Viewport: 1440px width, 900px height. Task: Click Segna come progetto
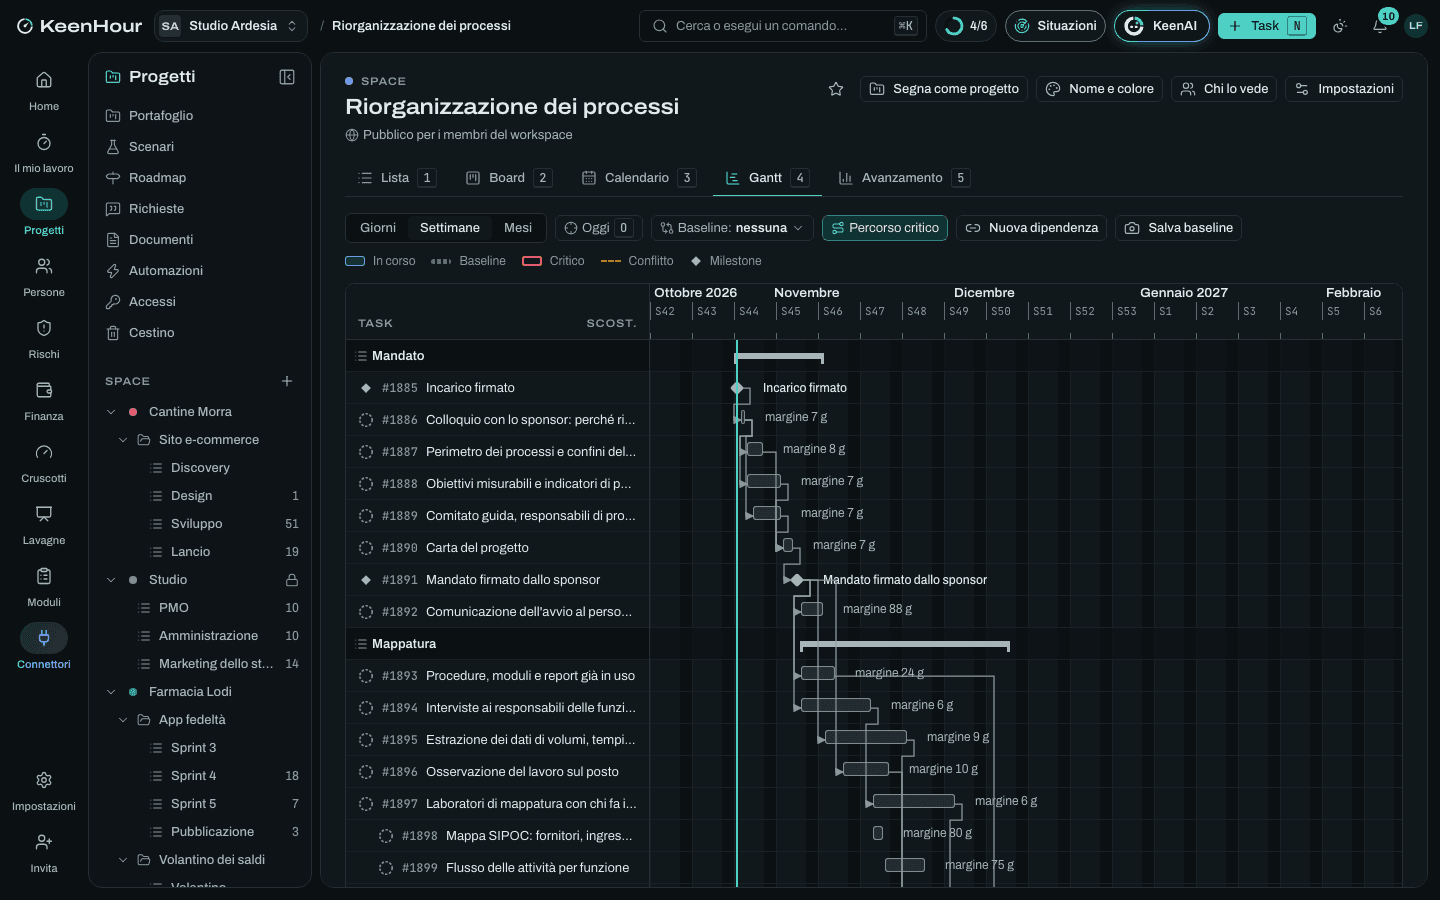[x=944, y=89]
